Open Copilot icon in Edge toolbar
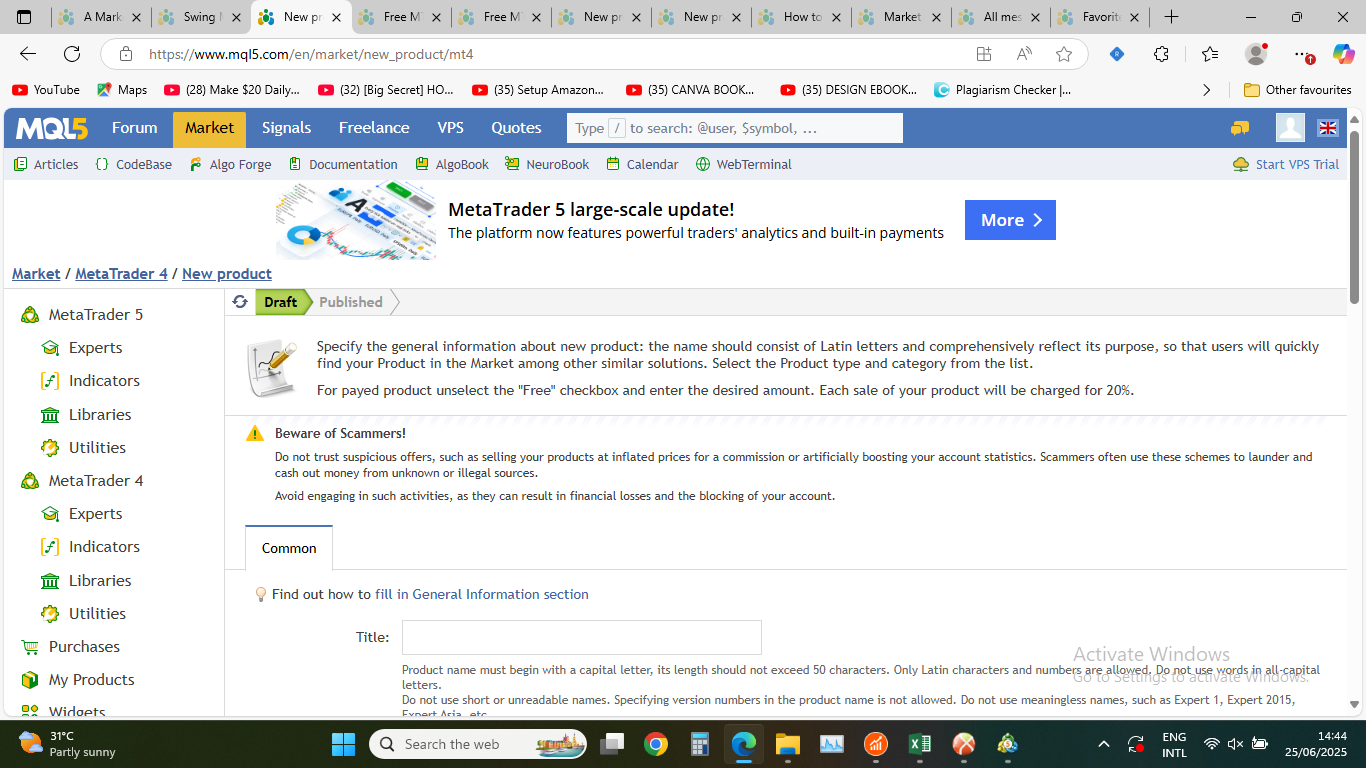 (x=1343, y=54)
